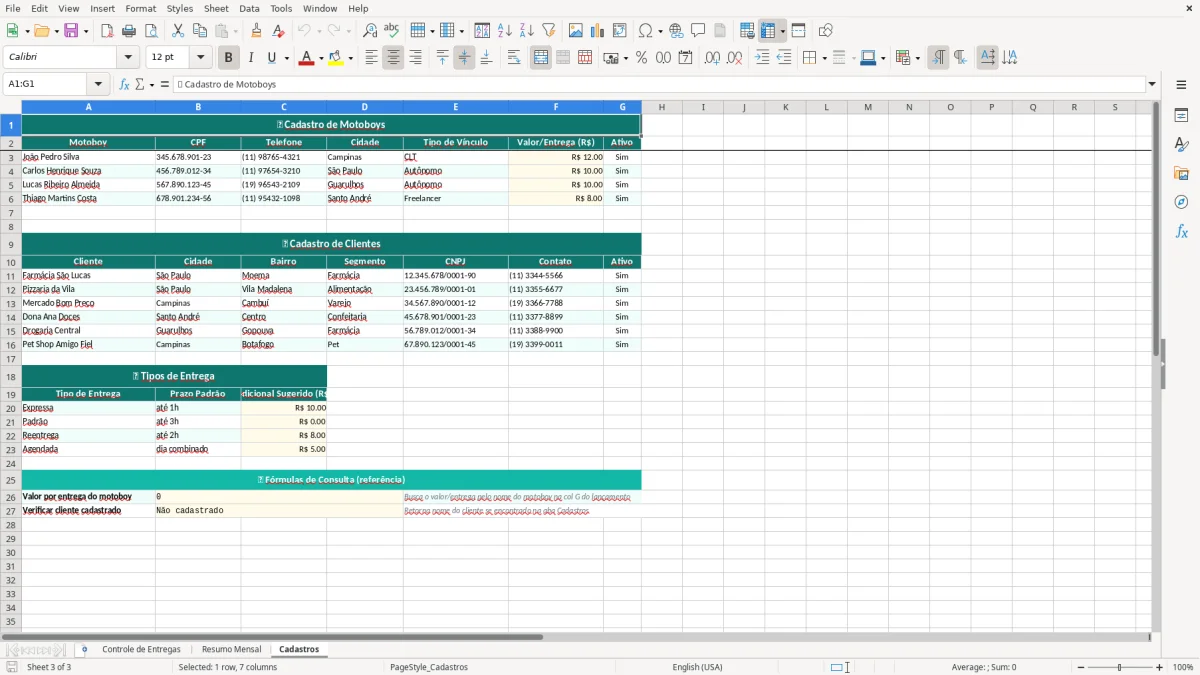1200x675 pixels.
Task: Open the Save button dropdown arrow
Action: click(x=86, y=31)
